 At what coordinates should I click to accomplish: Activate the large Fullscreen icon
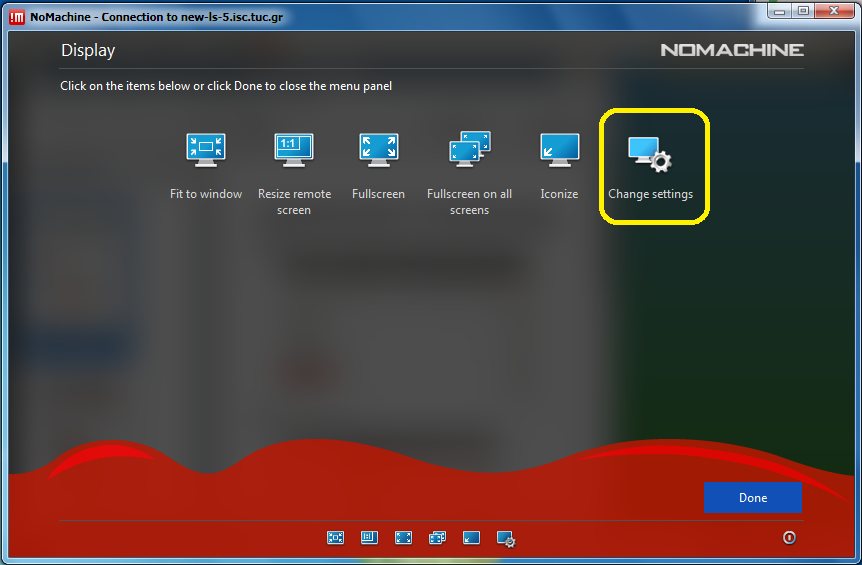[379, 148]
